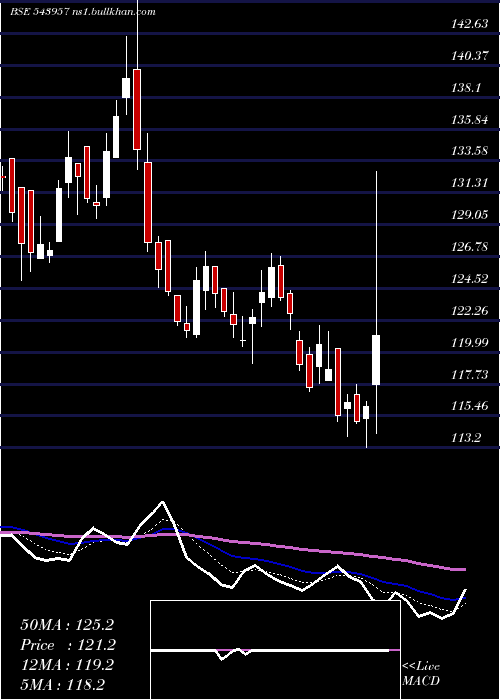500x700 pixels.
Task: Click the 138.1 price axis label
Action: [466, 88]
